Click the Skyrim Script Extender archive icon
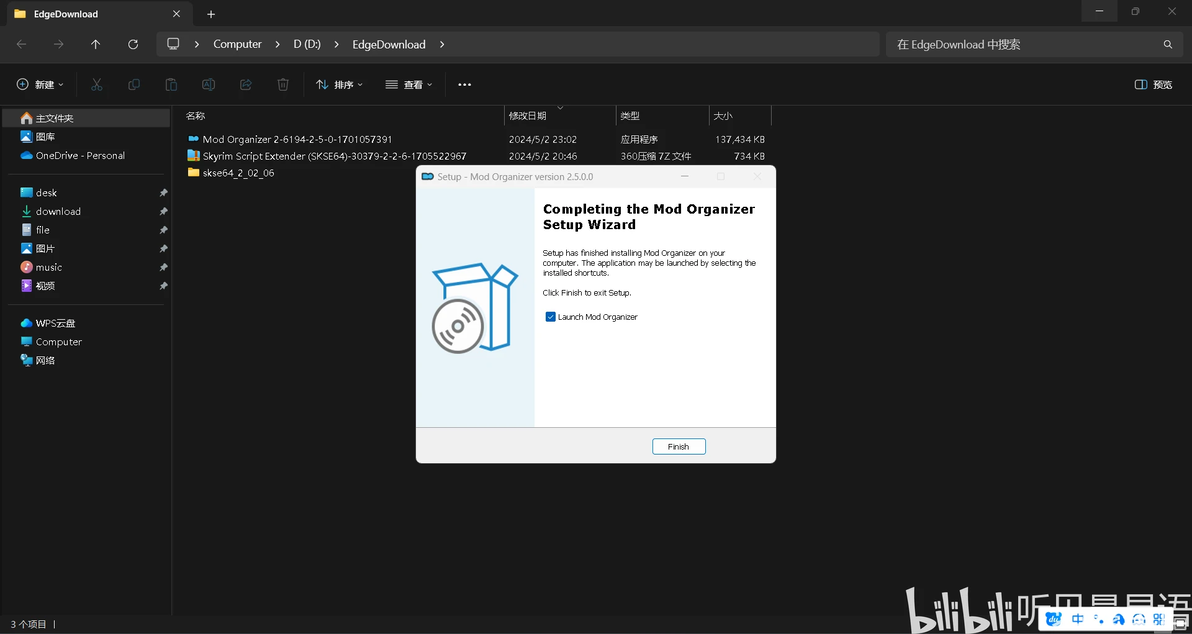1192x634 pixels. 193,156
